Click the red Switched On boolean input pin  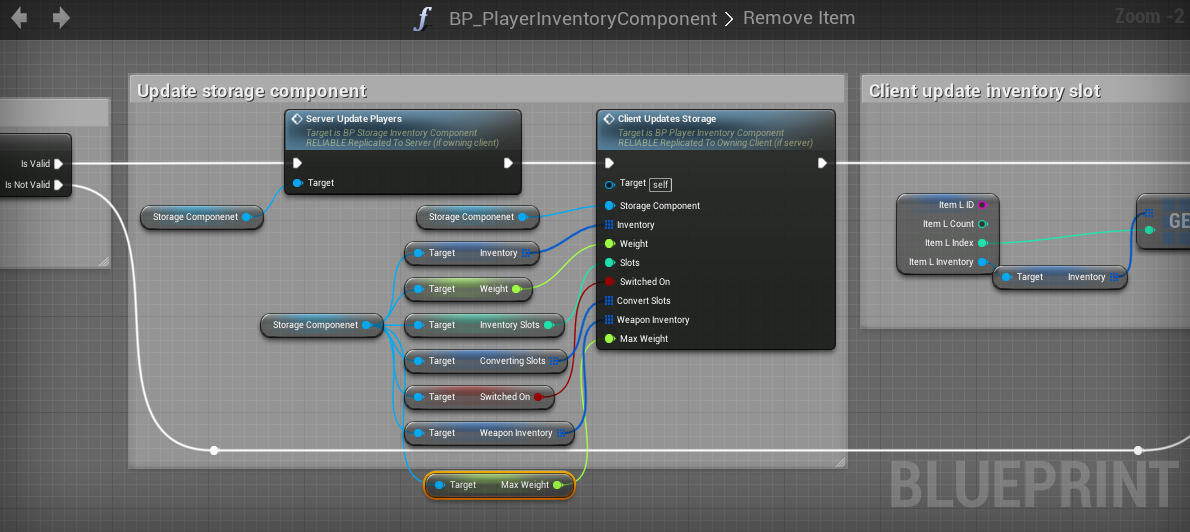coord(609,282)
